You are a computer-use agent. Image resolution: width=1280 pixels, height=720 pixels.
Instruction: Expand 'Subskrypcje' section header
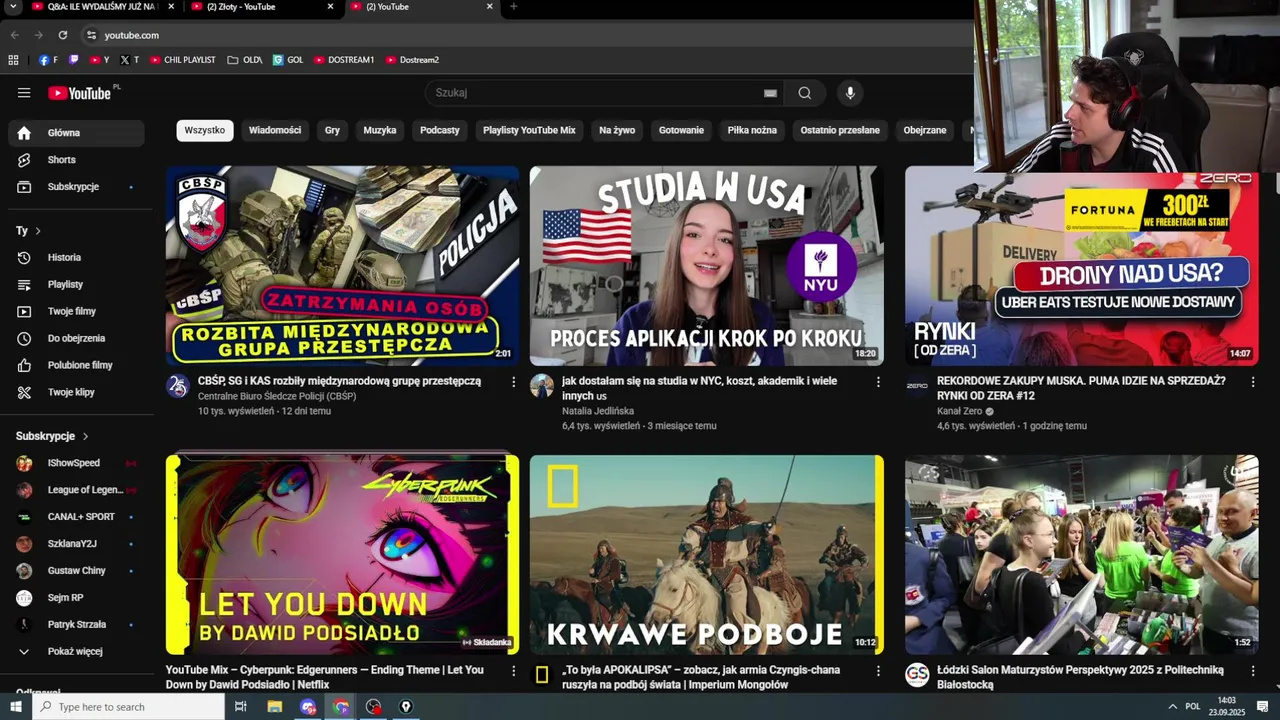(x=52, y=436)
